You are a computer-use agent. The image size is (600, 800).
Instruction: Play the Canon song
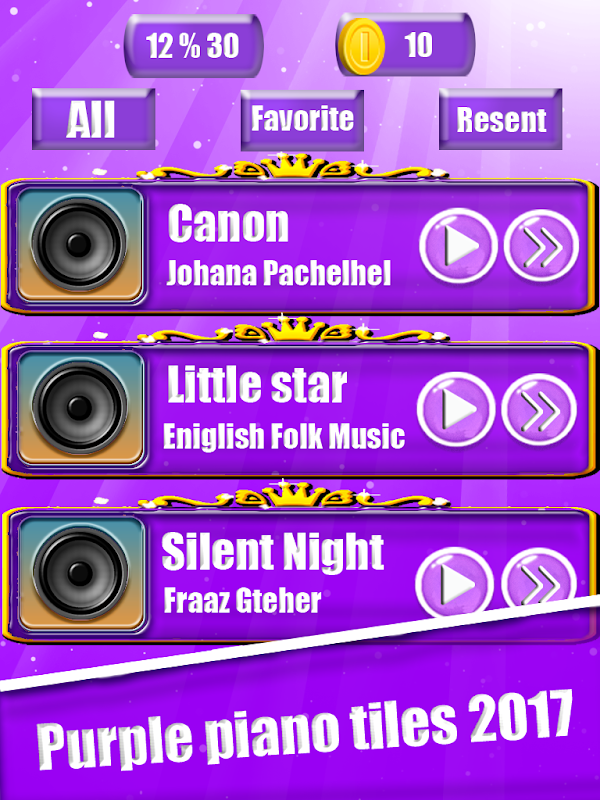tap(458, 245)
